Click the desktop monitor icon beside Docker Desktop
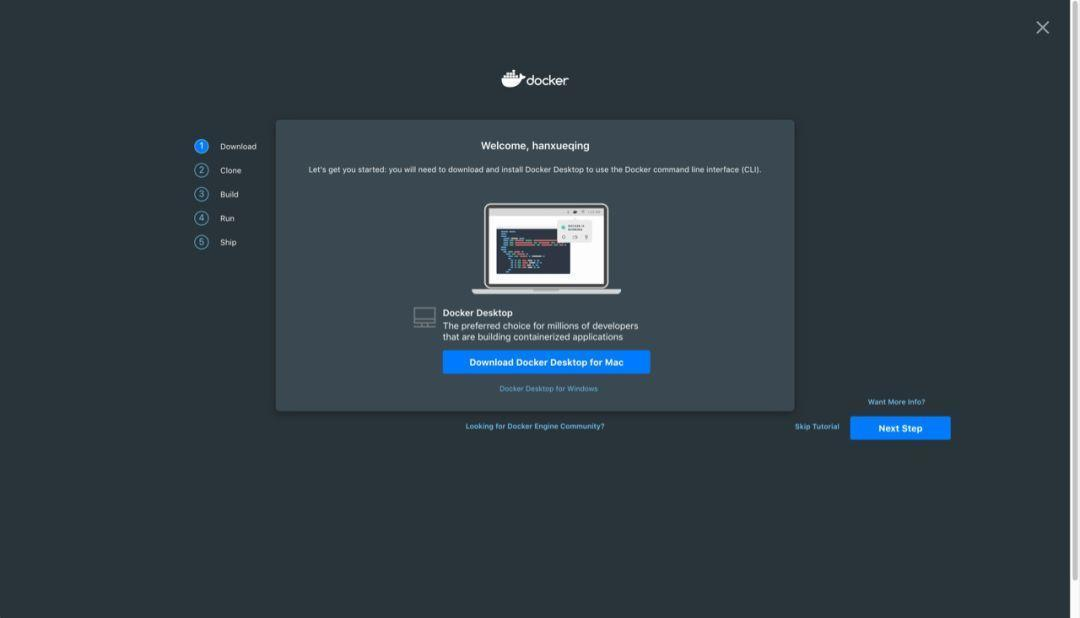Viewport: 1080px width, 618px height. 424,317
